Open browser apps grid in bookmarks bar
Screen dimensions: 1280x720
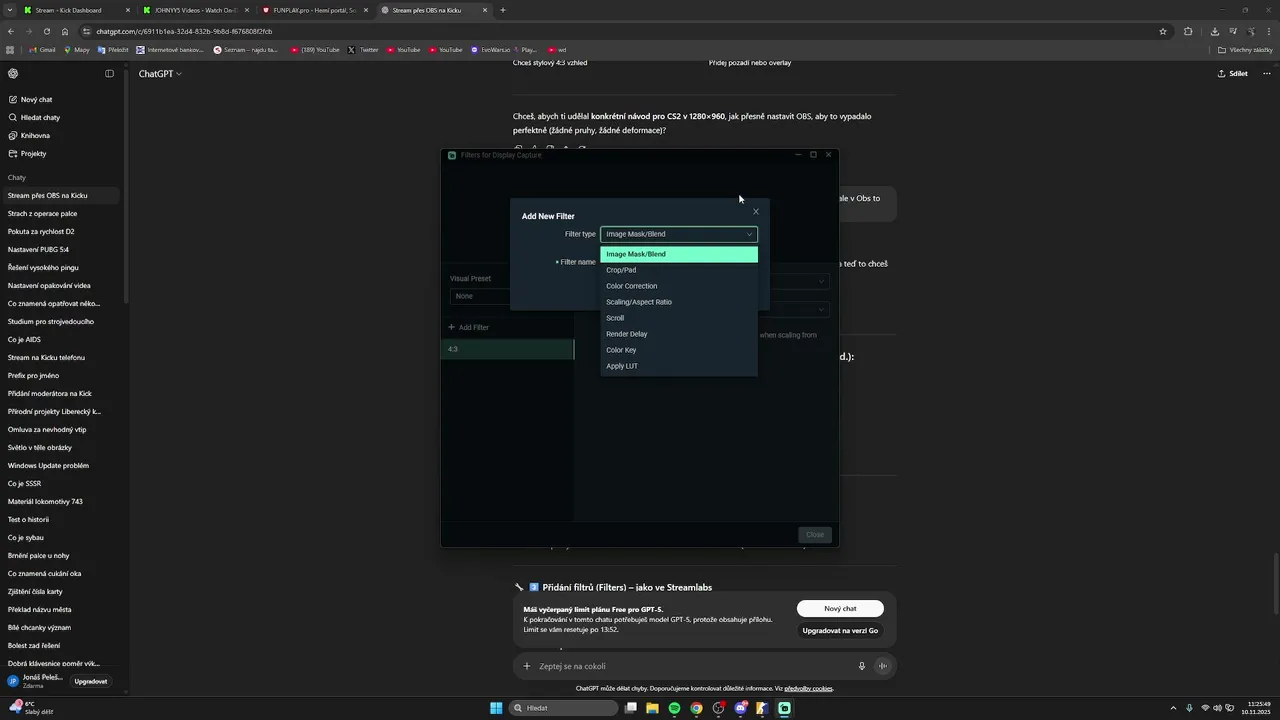coord(10,49)
